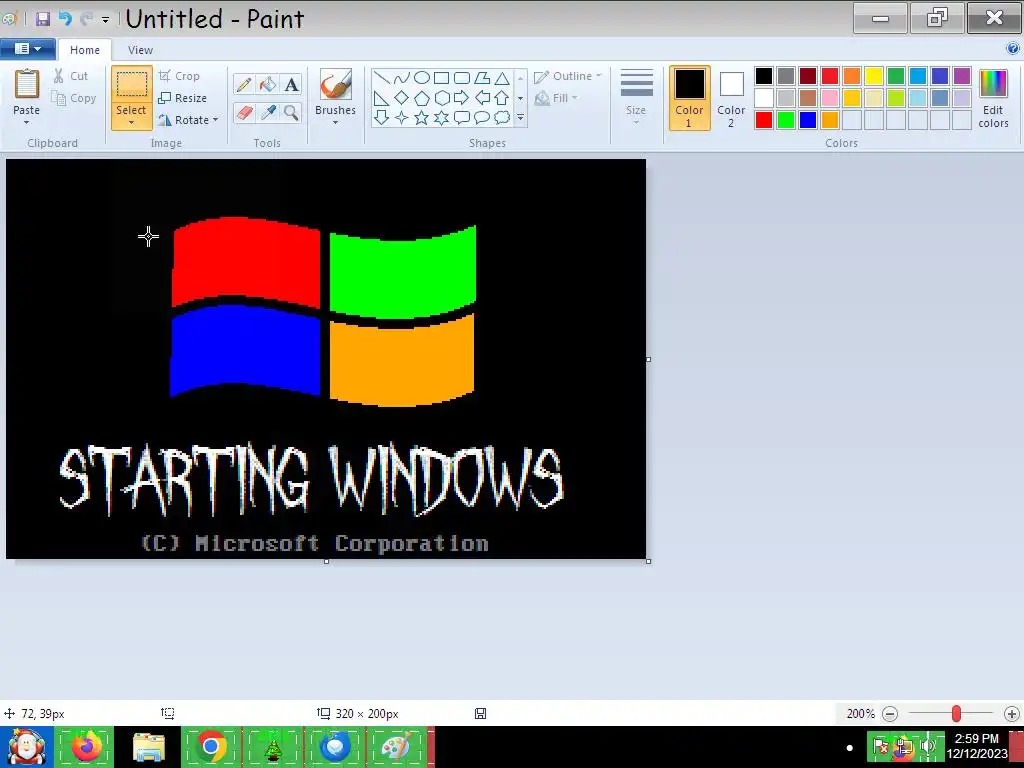Viewport: 1024px width, 768px height.
Task: Pick the purple color swatch
Action: (961, 76)
